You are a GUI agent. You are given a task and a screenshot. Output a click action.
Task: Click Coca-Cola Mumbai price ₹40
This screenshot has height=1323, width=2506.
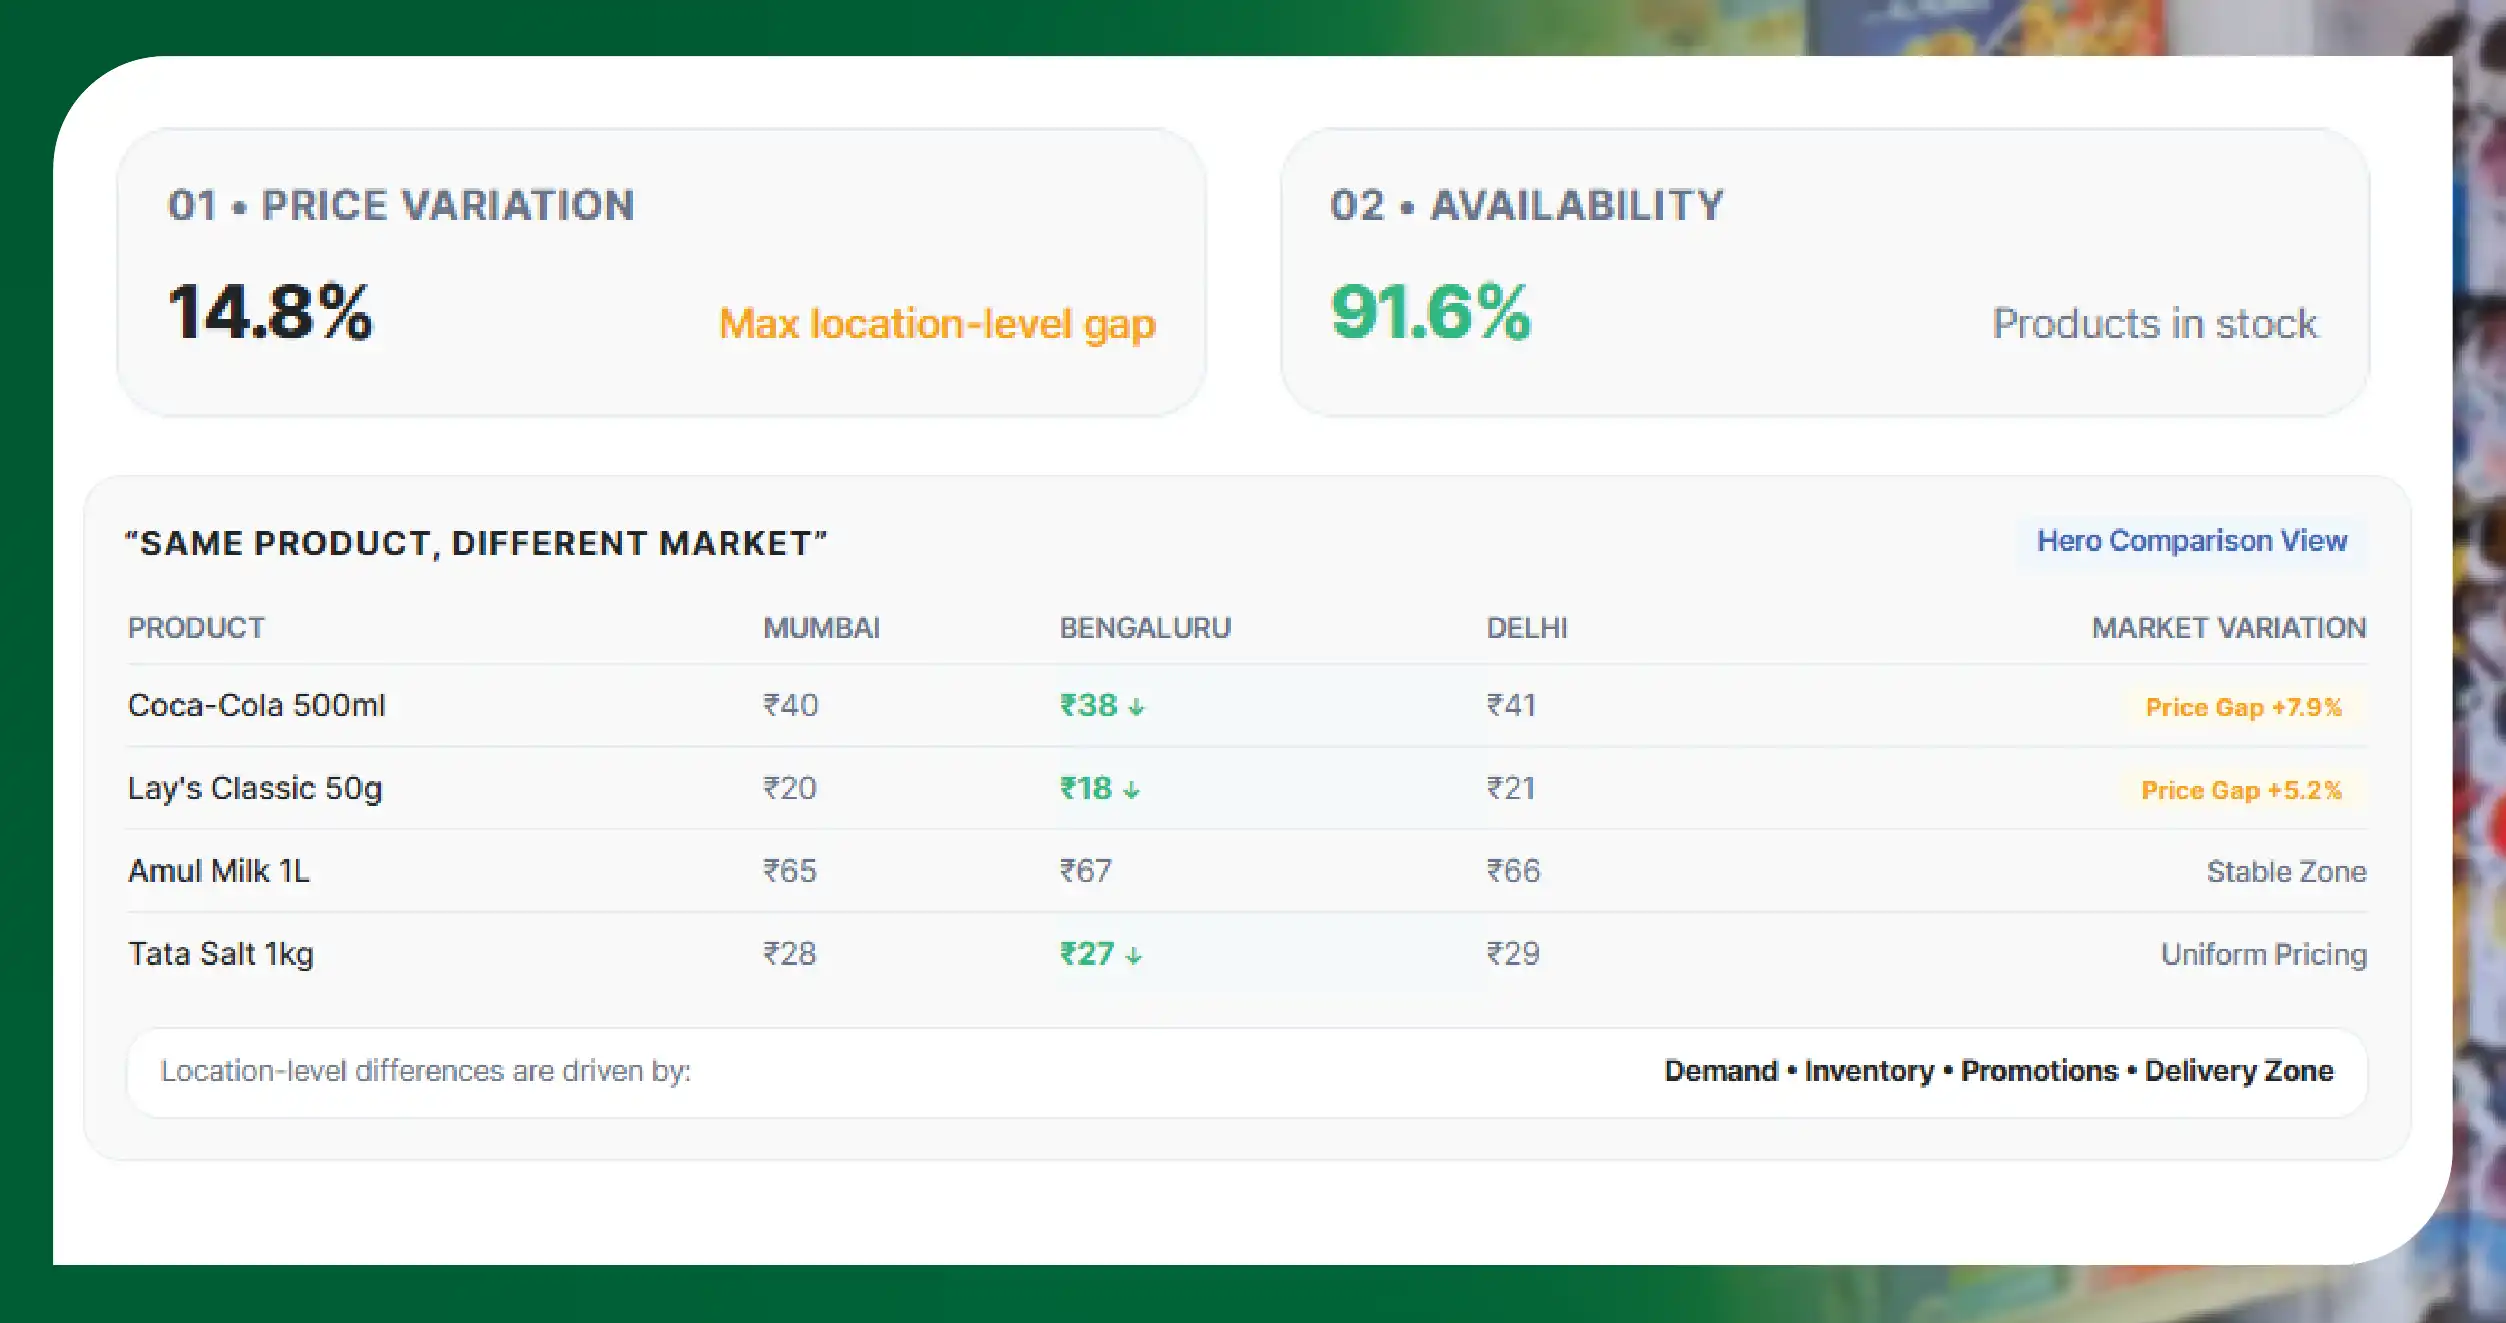pyautogui.click(x=791, y=705)
